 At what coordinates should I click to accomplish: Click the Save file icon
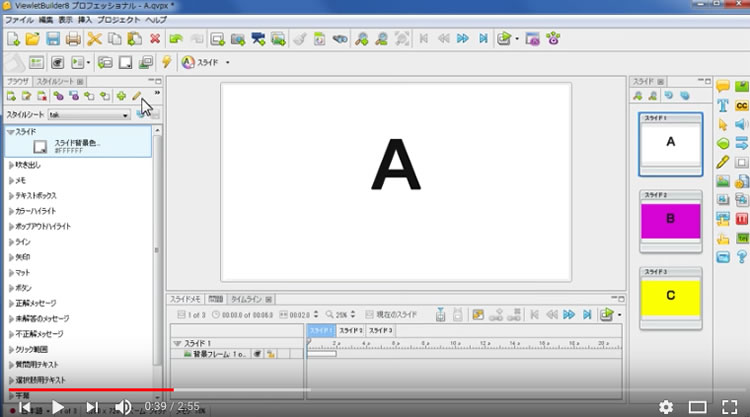point(53,39)
